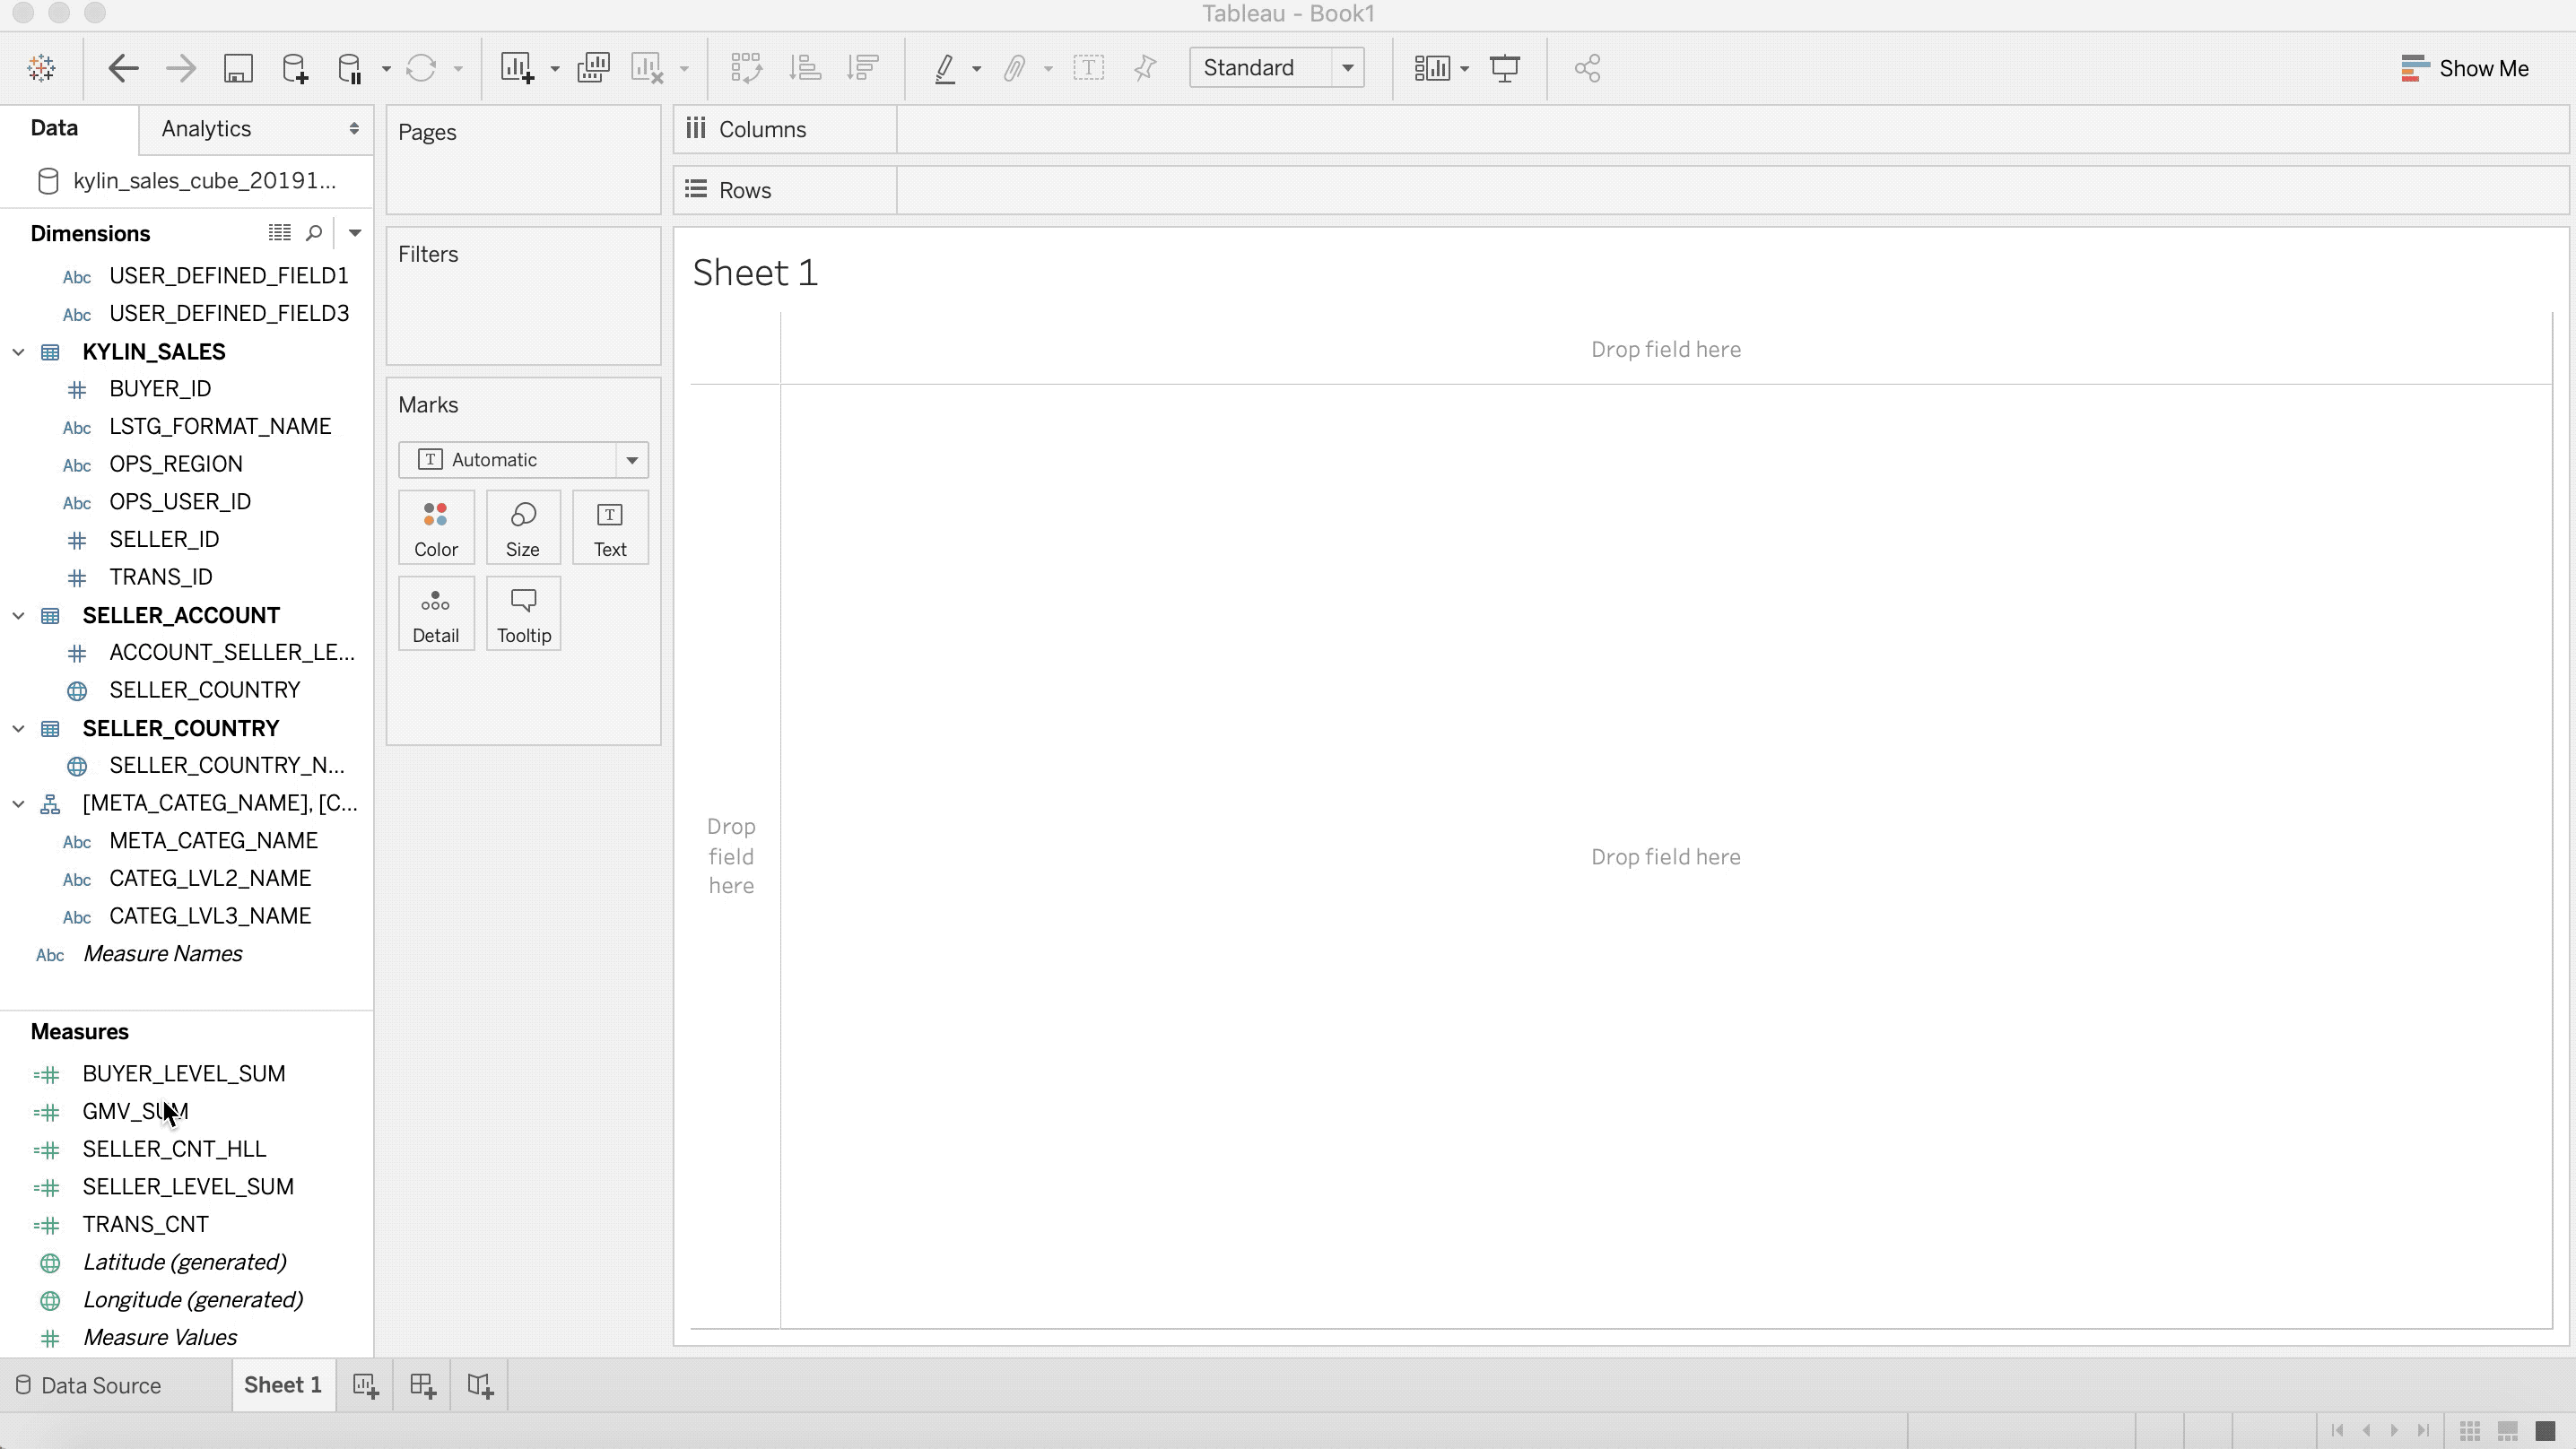Image resolution: width=2576 pixels, height=1449 pixels.
Task: Click the New Data Source icon
Action: [x=295, y=68]
